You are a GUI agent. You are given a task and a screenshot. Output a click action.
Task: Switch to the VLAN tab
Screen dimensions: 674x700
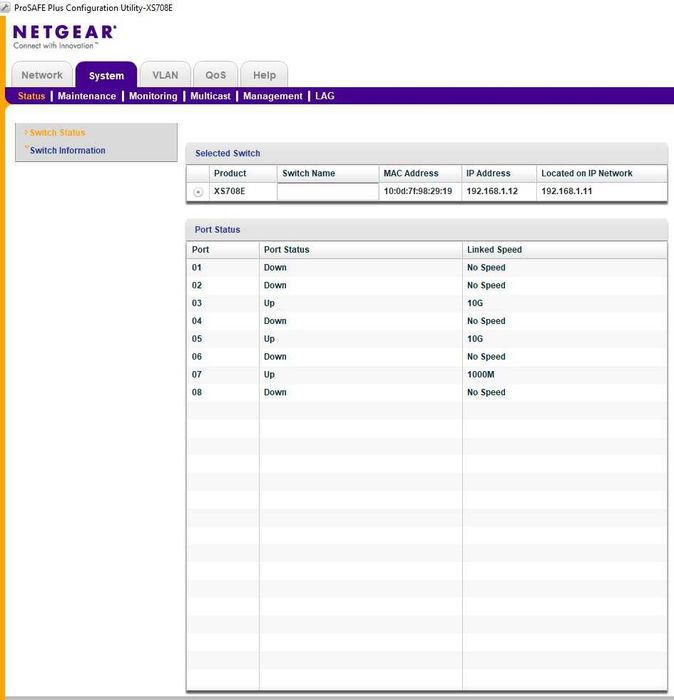(x=165, y=75)
